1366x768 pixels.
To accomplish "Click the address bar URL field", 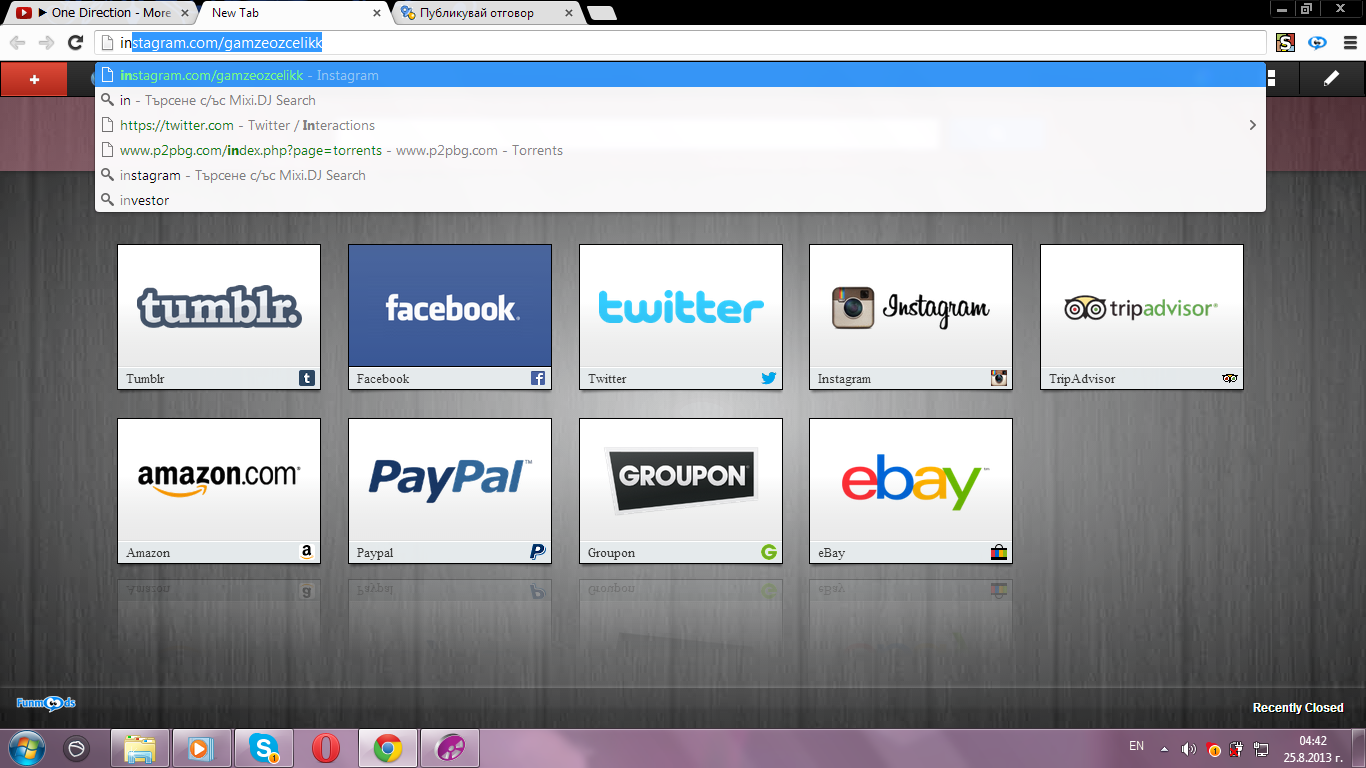I will pos(681,43).
